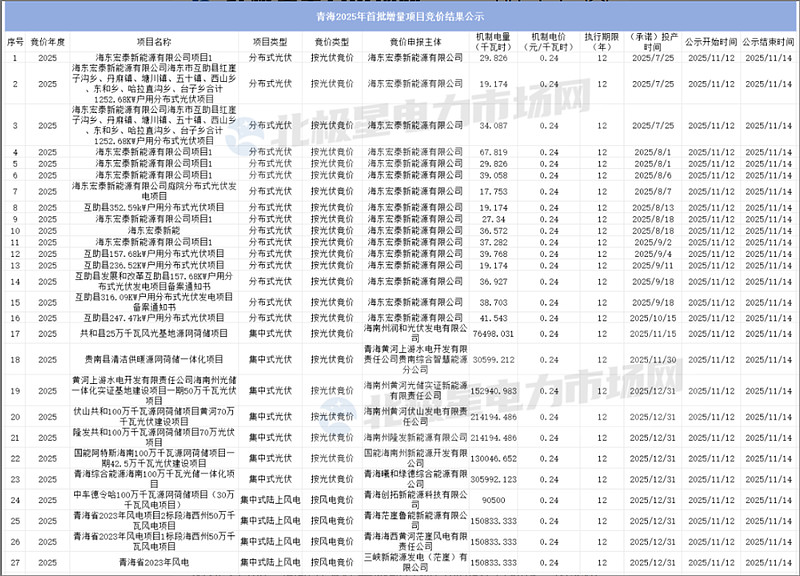800x576 pixels.
Task: Select the short project name 海东宏泰新能 in row 10
Action: click(x=154, y=231)
